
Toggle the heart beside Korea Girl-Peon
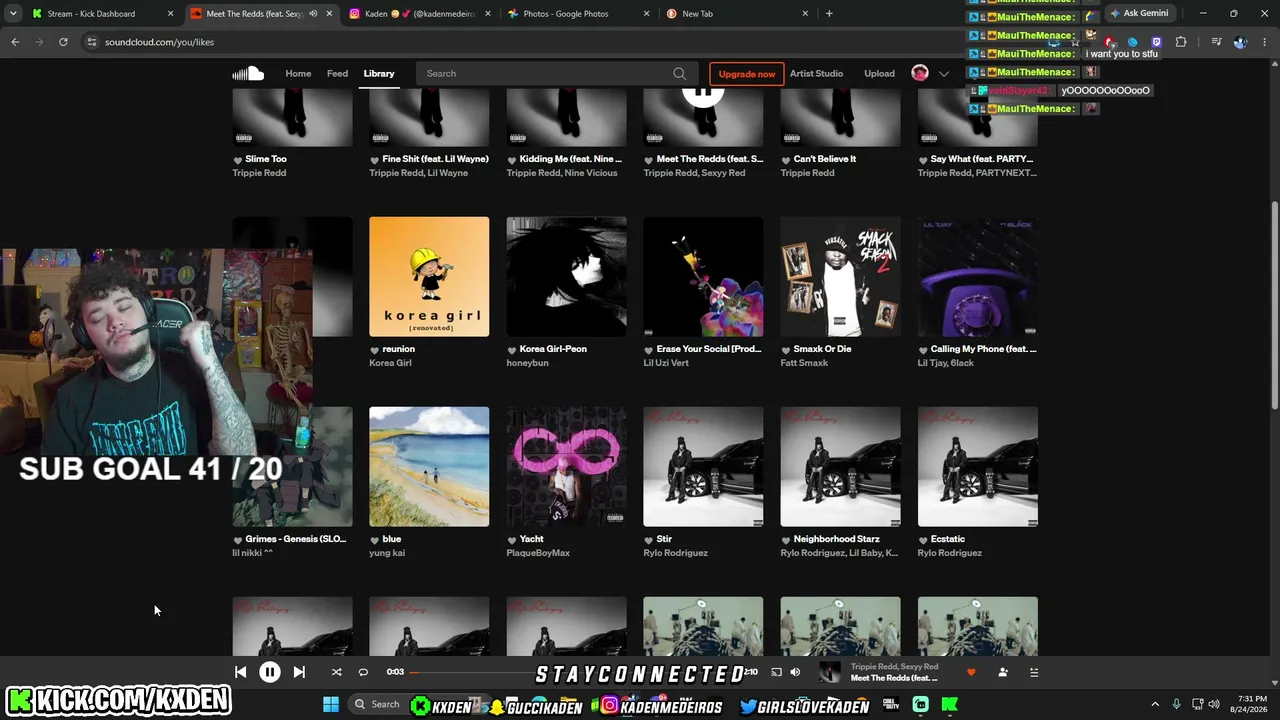512,350
